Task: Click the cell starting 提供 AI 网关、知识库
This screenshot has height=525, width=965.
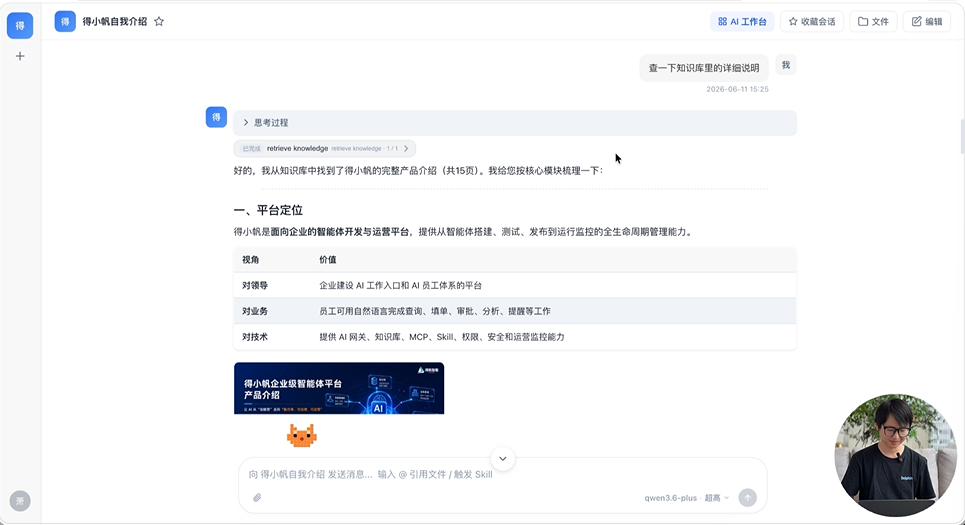Action: click(x=442, y=337)
